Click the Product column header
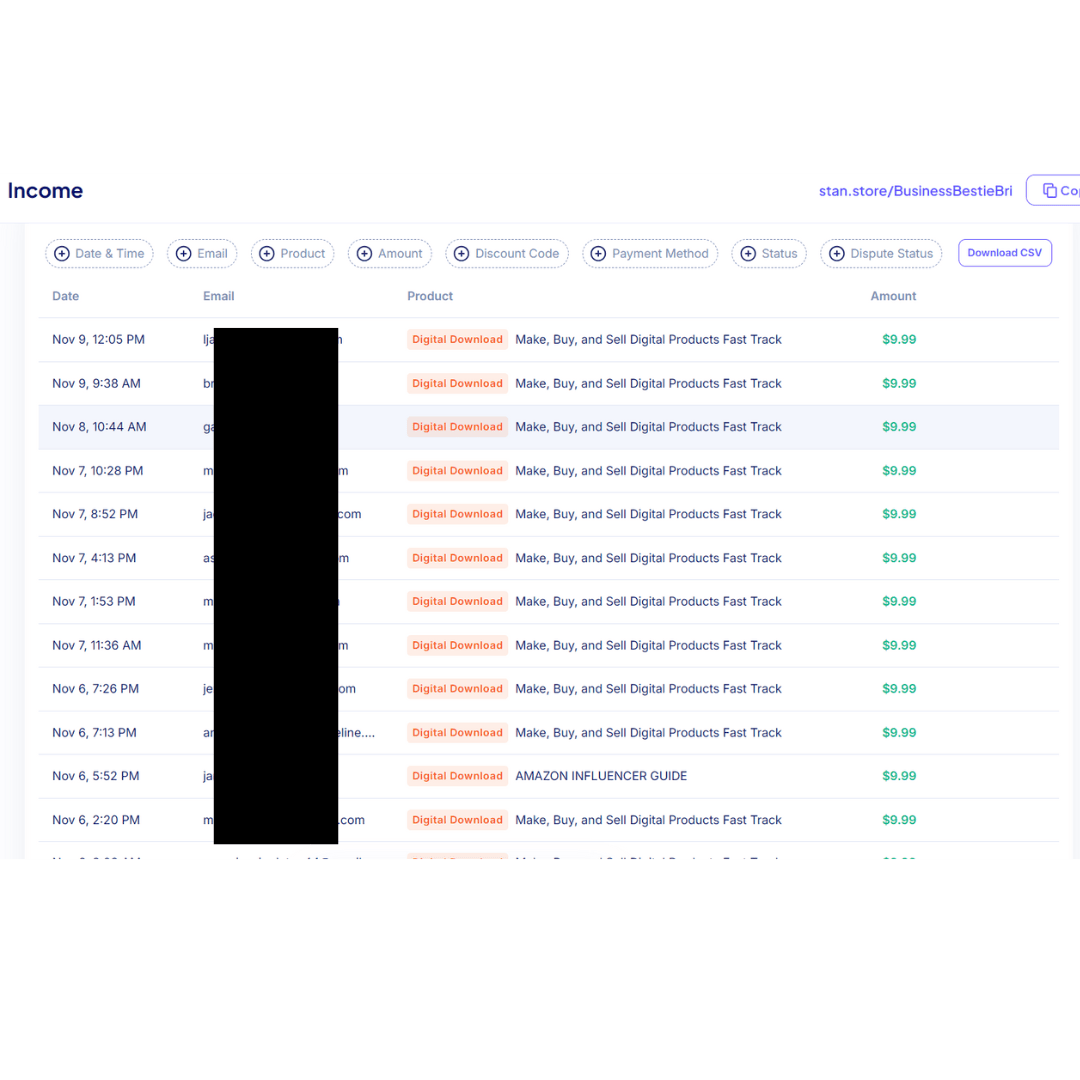 click(x=430, y=296)
